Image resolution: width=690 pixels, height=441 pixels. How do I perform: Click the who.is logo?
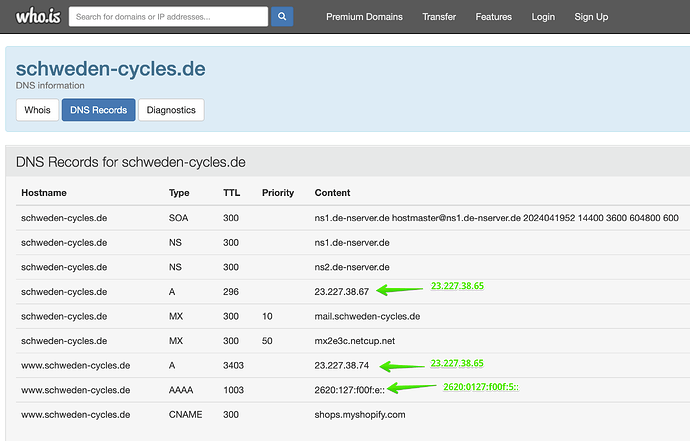point(35,16)
